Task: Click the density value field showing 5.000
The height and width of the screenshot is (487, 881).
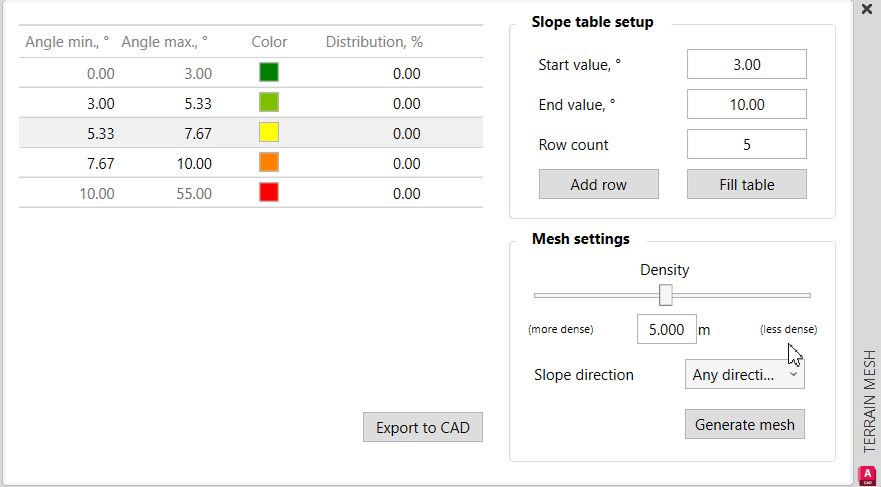Action: tap(665, 329)
